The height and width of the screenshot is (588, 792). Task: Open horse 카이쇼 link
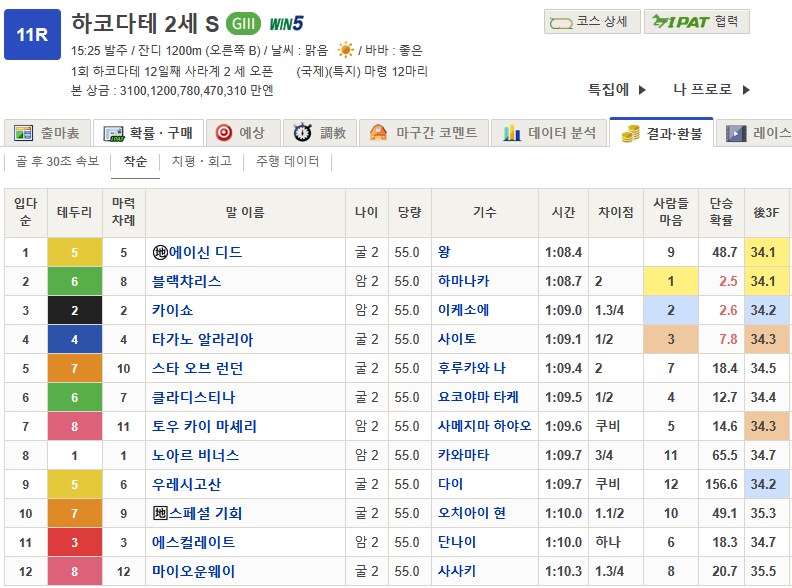173,310
